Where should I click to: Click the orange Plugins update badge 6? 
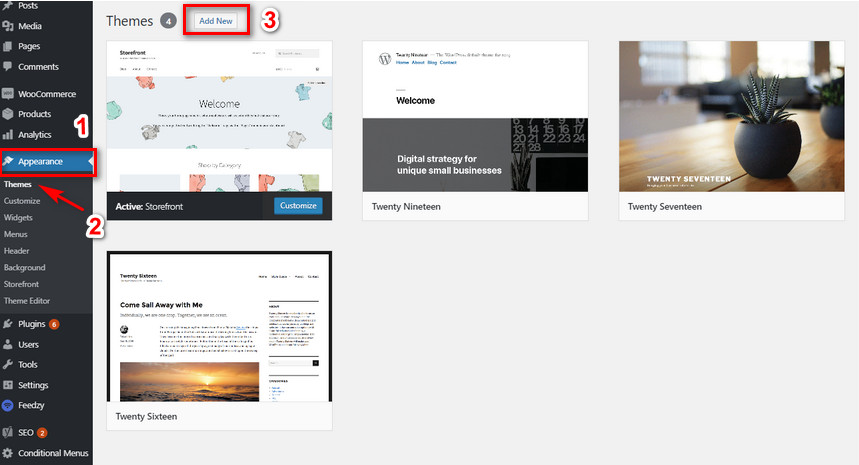click(x=54, y=324)
